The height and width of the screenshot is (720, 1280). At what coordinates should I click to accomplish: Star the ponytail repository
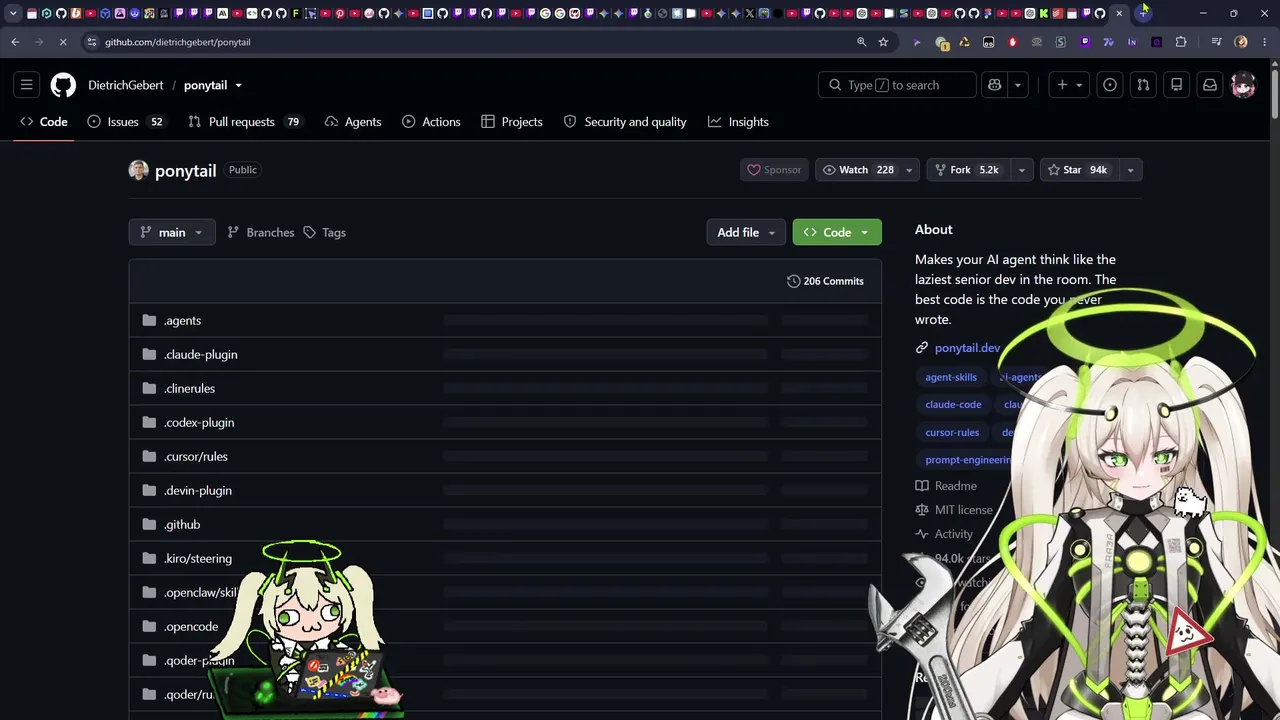(1080, 170)
